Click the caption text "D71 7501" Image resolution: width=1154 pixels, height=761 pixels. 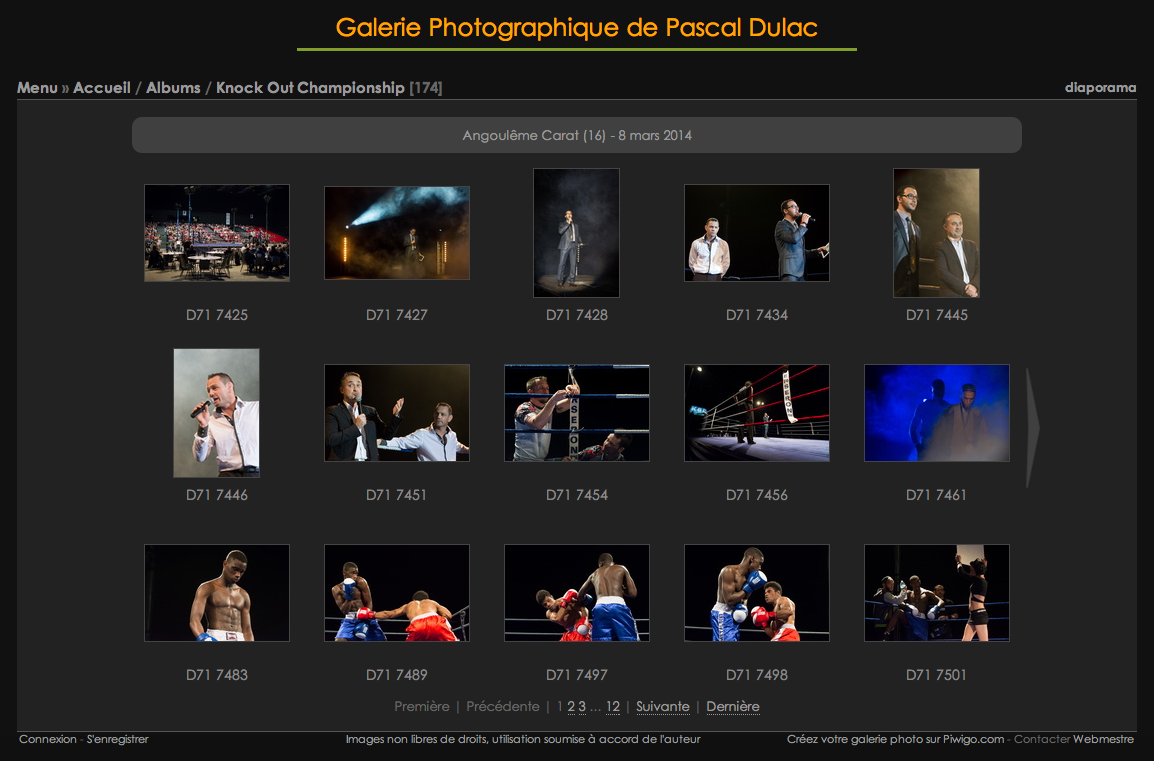(x=936, y=675)
